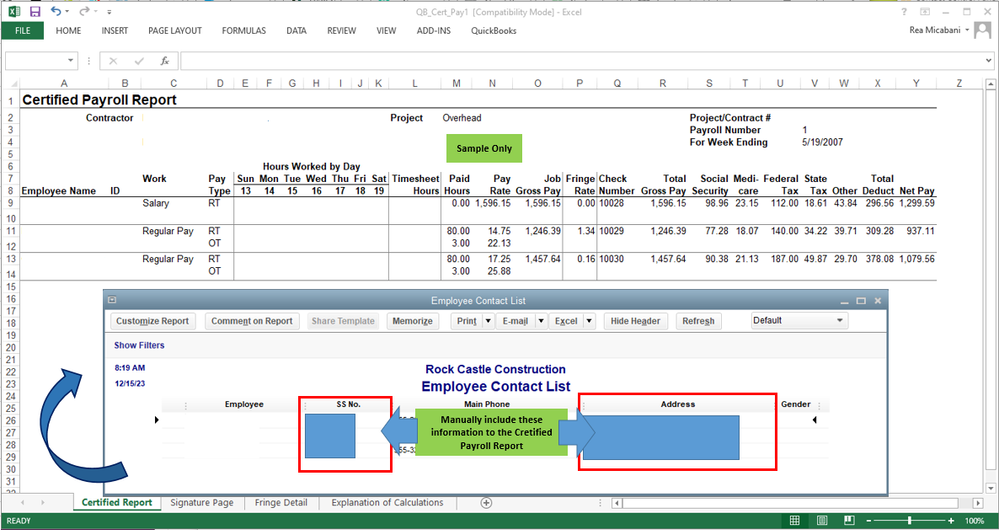Open the FORMULAS ribbon tab
The height and width of the screenshot is (530, 999).
pyautogui.click(x=244, y=31)
